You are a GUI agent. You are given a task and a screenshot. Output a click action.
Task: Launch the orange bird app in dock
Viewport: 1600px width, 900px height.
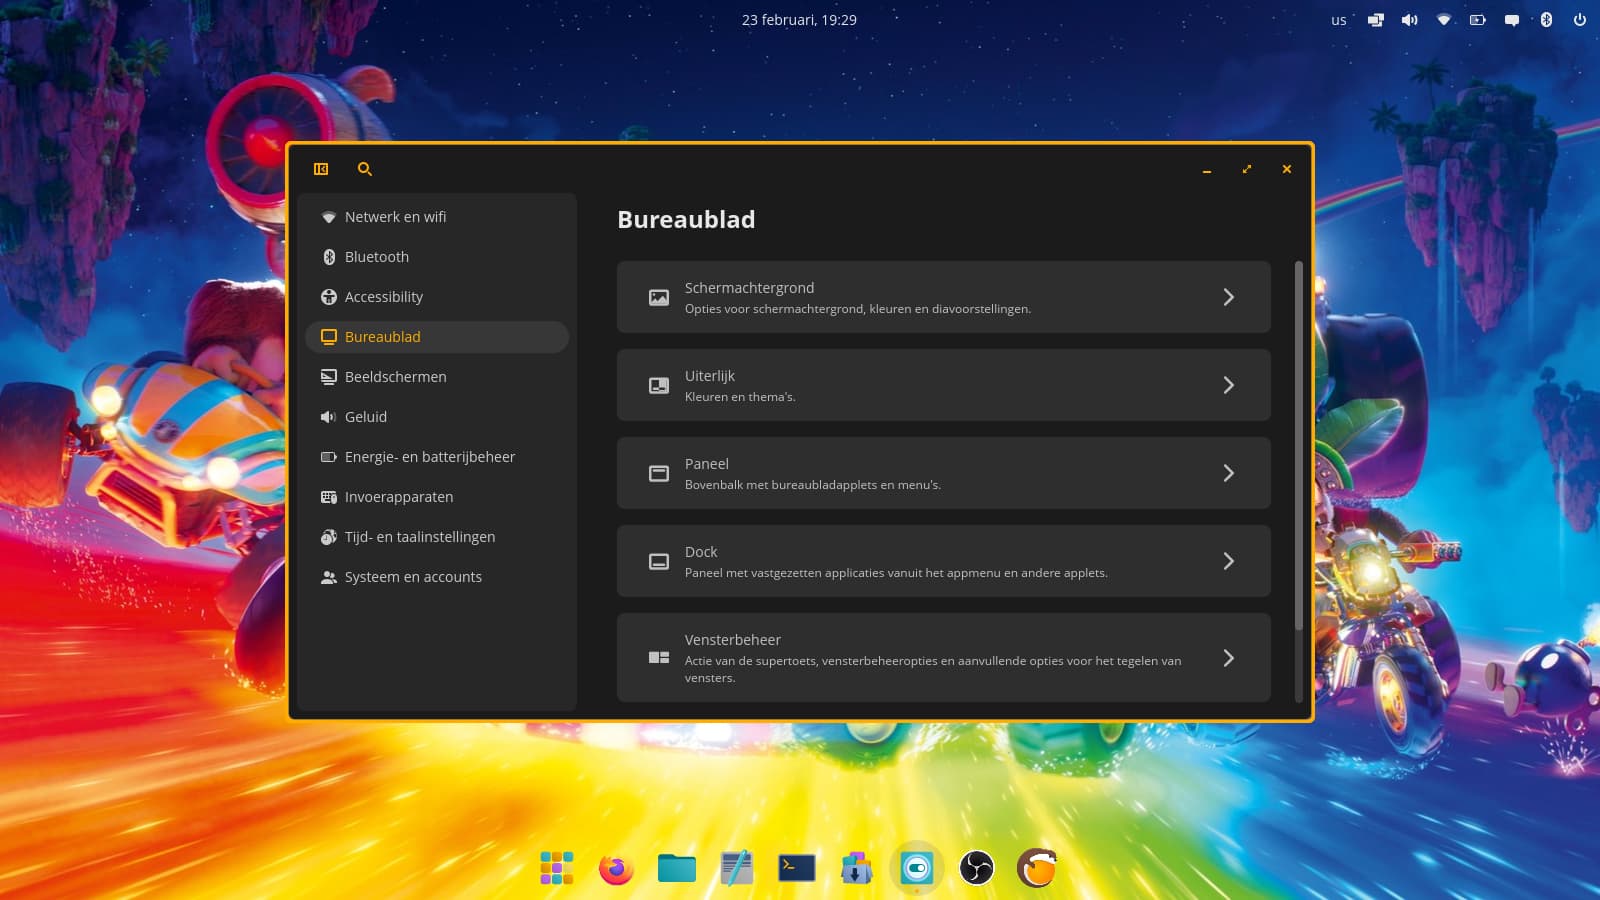point(1037,868)
